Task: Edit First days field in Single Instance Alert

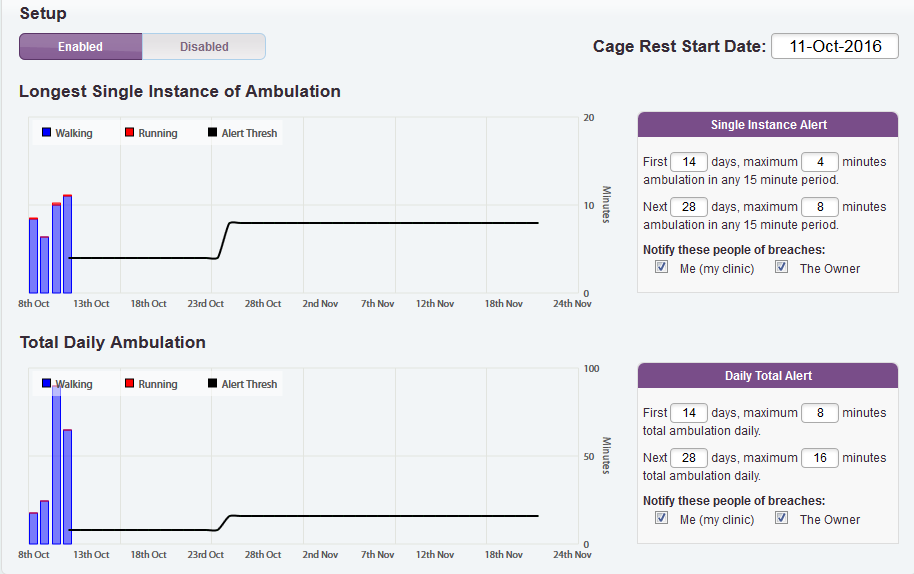Action: click(x=689, y=162)
